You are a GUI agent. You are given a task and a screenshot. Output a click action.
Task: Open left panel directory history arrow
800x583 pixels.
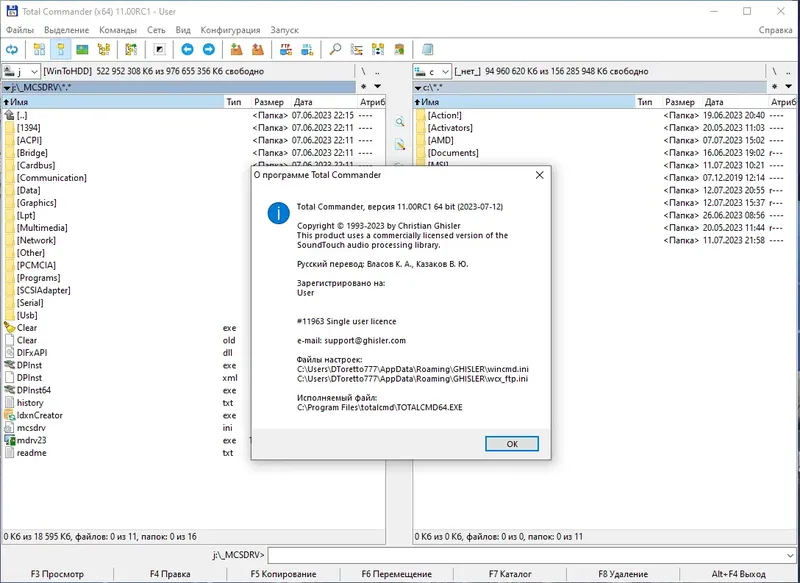378,87
